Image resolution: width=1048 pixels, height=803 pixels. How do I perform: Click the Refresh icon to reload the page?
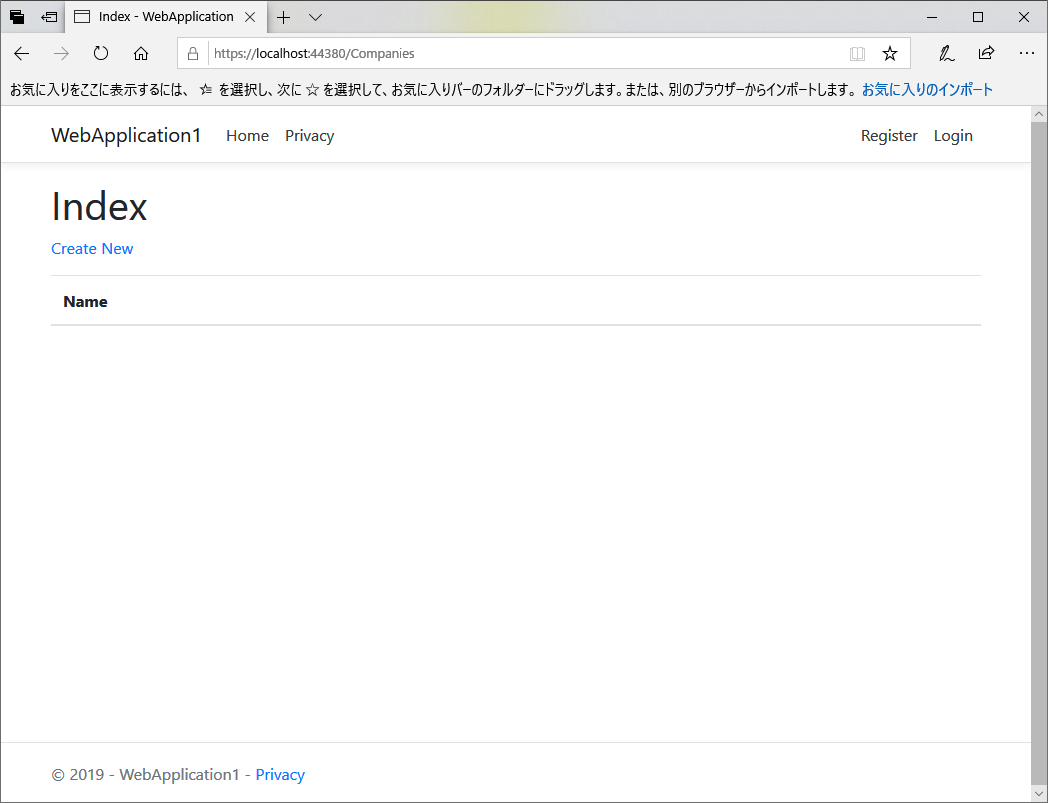[x=100, y=53]
